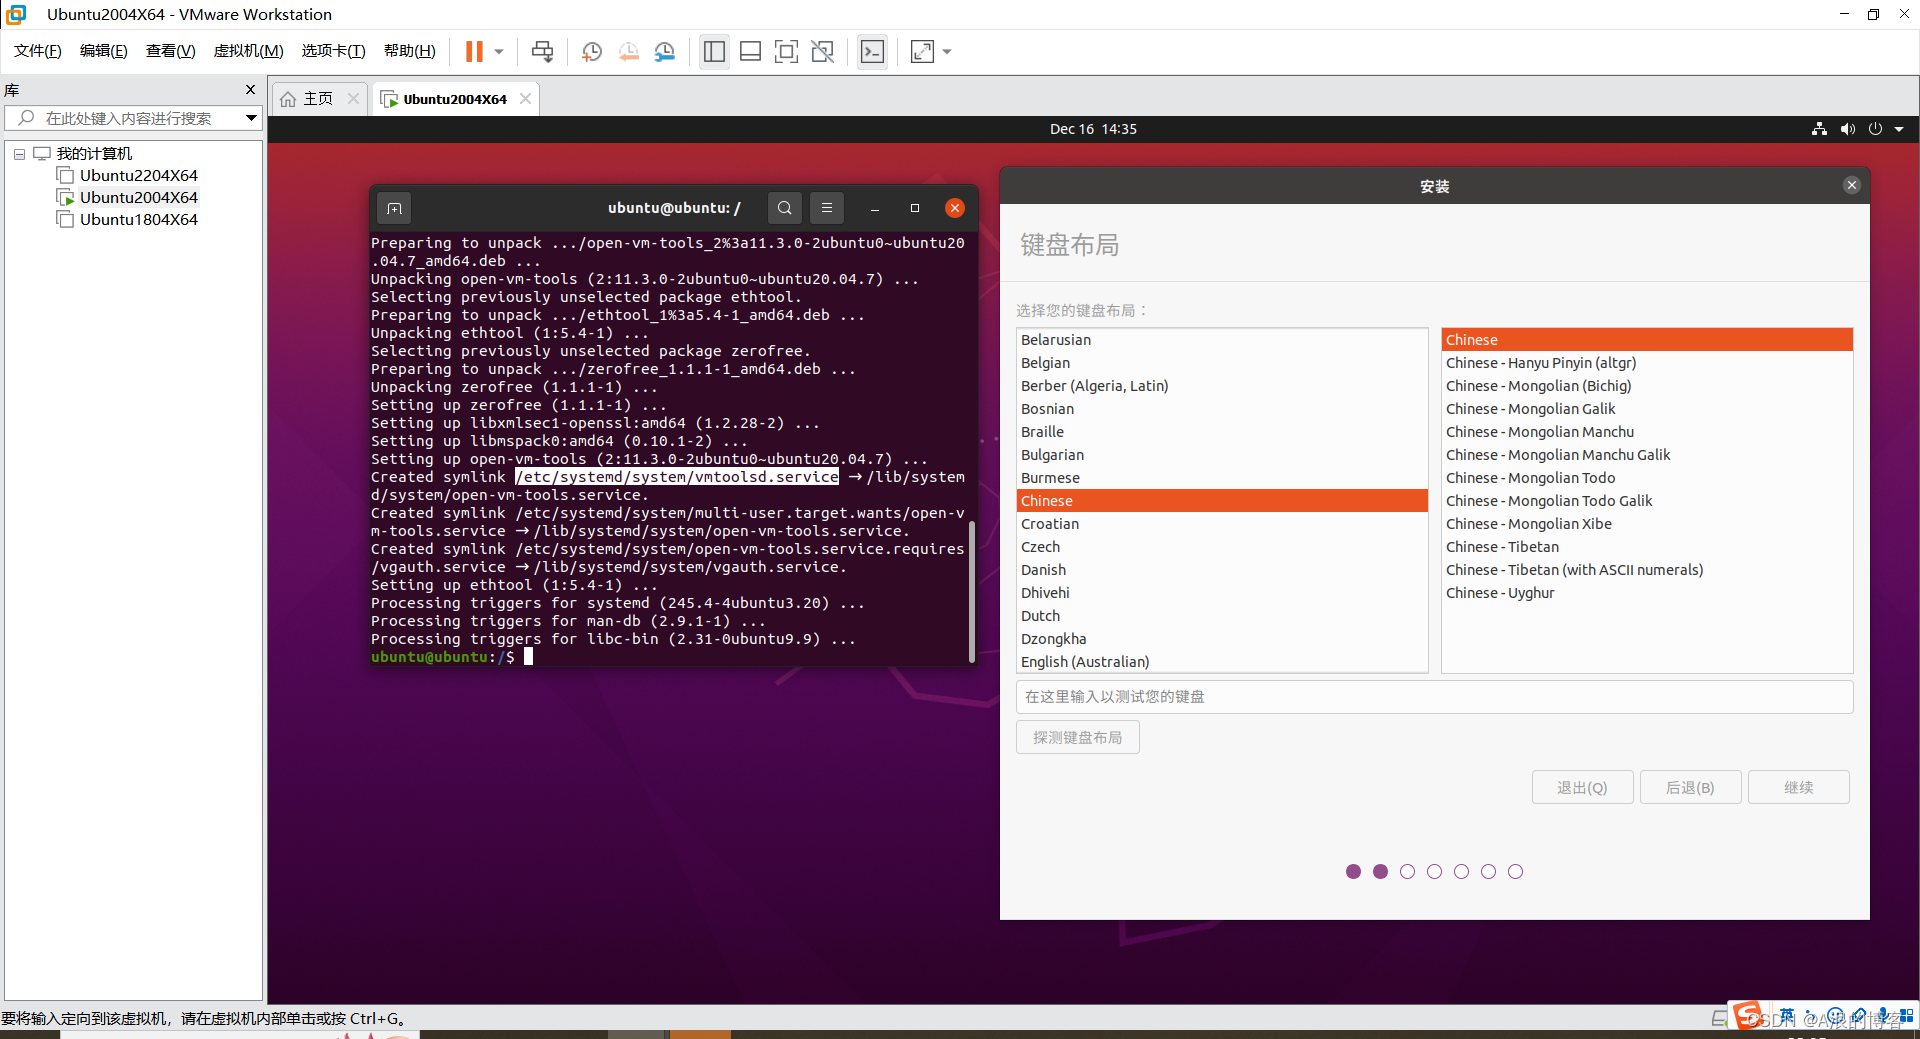The width and height of the screenshot is (1920, 1039).
Task: Open stretch display dropdown arrow
Action: pos(947,51)
